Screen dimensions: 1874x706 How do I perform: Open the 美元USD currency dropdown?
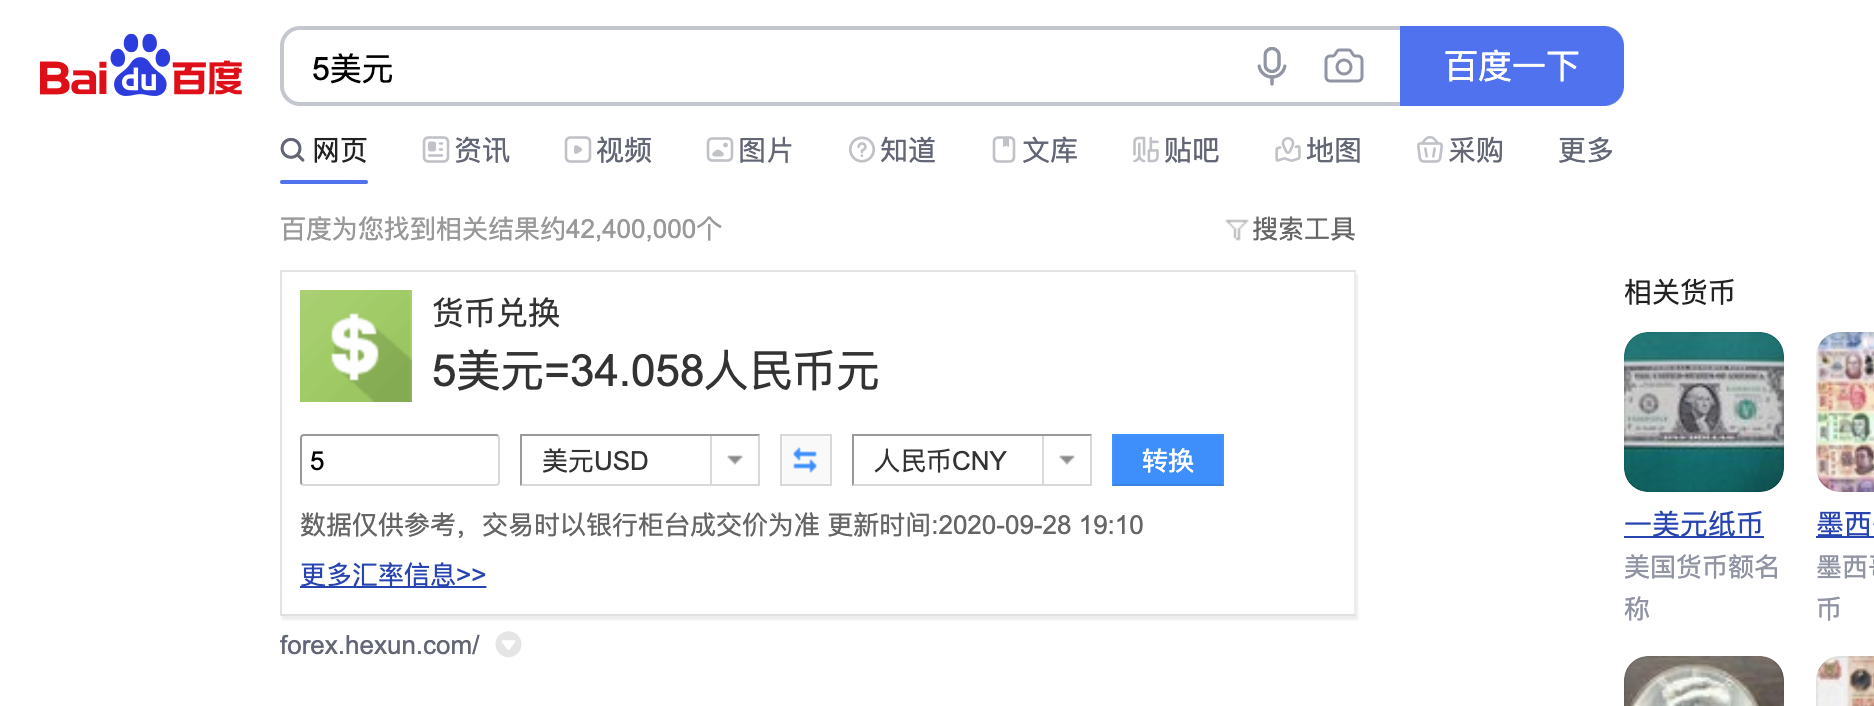click(x=640, y=460)
